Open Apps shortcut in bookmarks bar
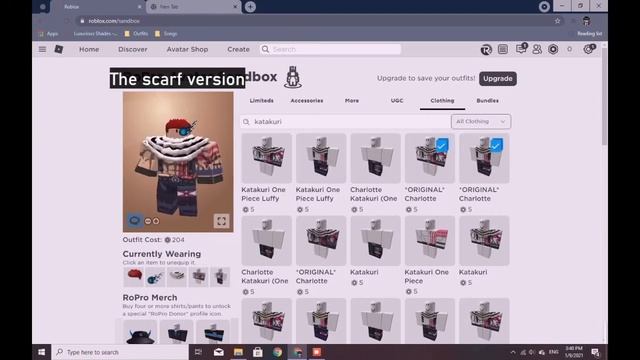 [x=49, y=34]
